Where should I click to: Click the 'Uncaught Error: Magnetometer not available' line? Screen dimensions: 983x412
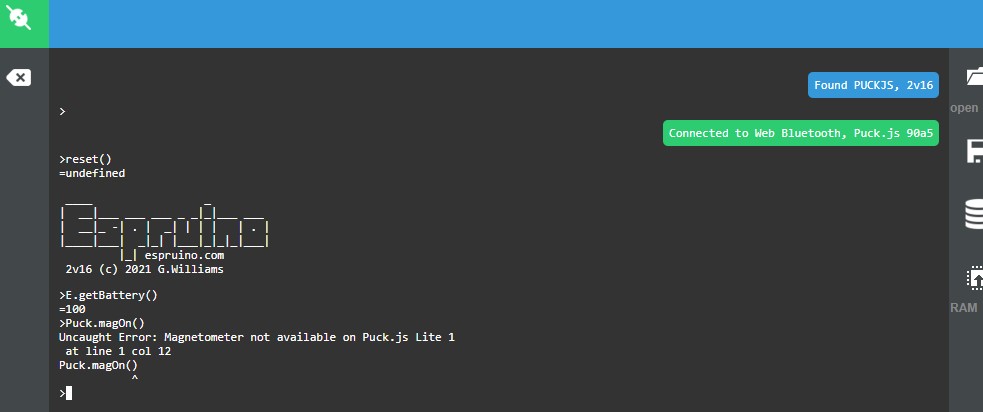(256, 337)
